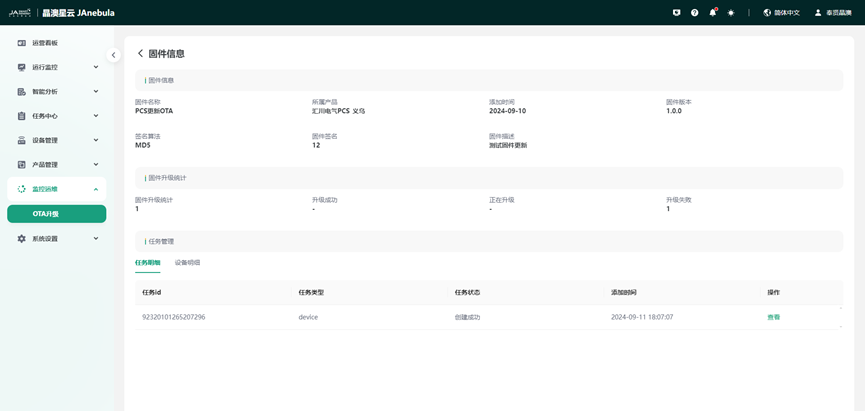Viewport: 865px width, 411px height.
Task: Click the shield-shaped icon in the header
Action: click(x=677, y=13)
